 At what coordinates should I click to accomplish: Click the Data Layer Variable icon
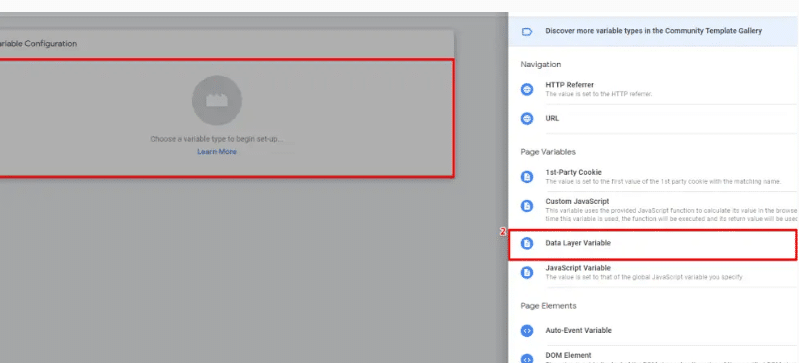point(527,244)
